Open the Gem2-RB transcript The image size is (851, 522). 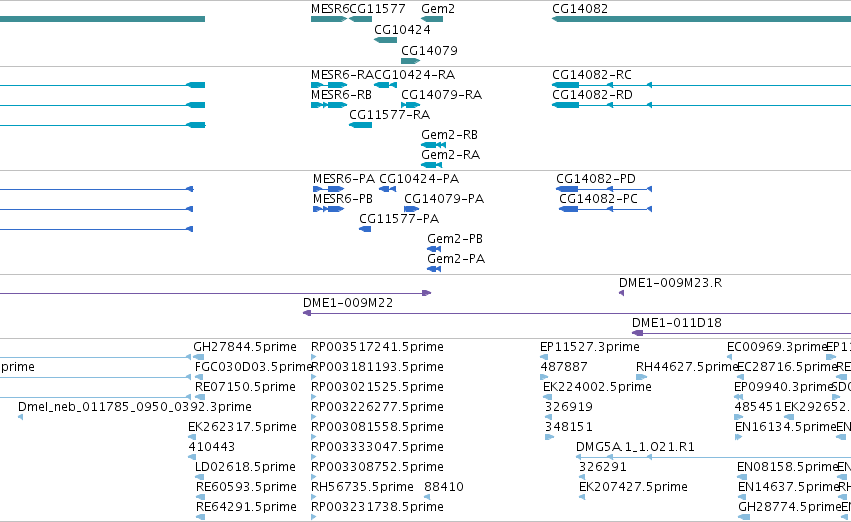point(434,145)
